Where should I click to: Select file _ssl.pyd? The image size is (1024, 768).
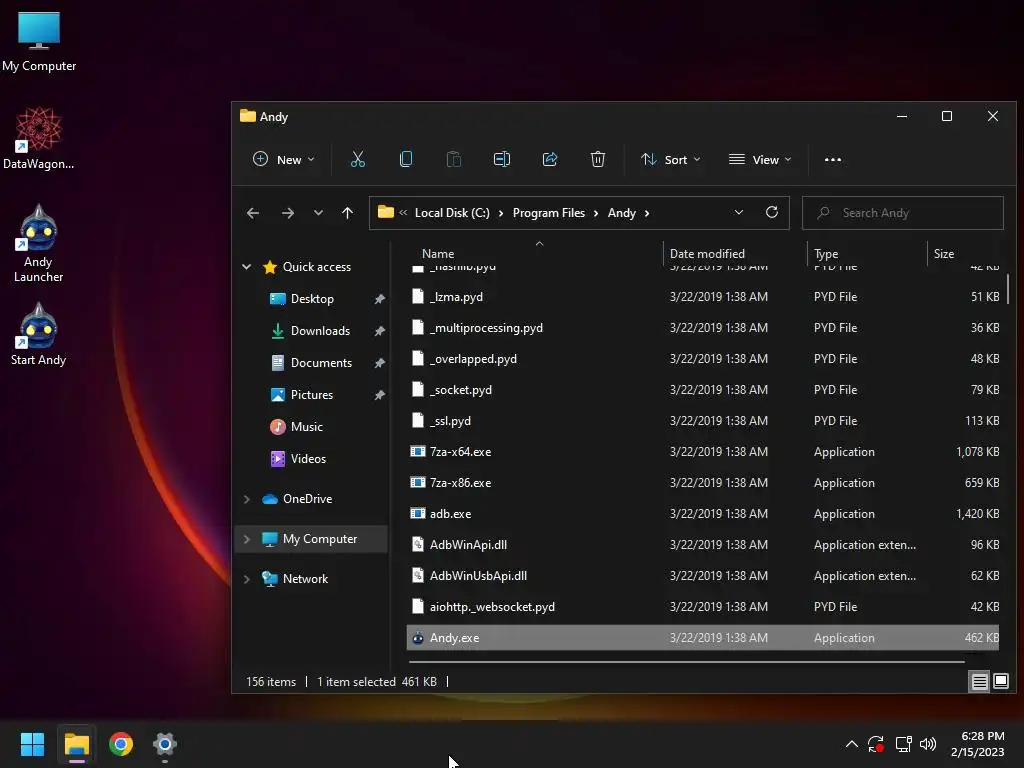(703, 421)
